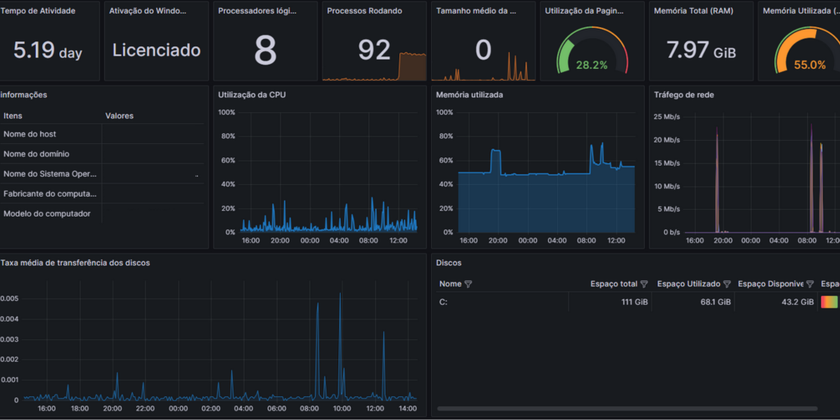840x420 pixels.
Task: Open the Tráfego de rede panel title
Action: [684, 95]
